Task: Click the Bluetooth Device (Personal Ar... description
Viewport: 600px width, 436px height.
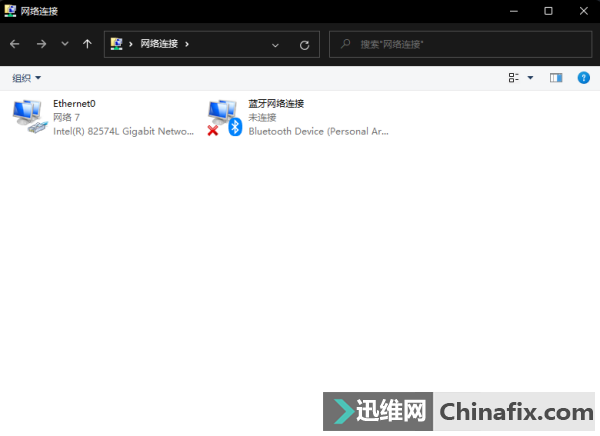Action: 318,131
